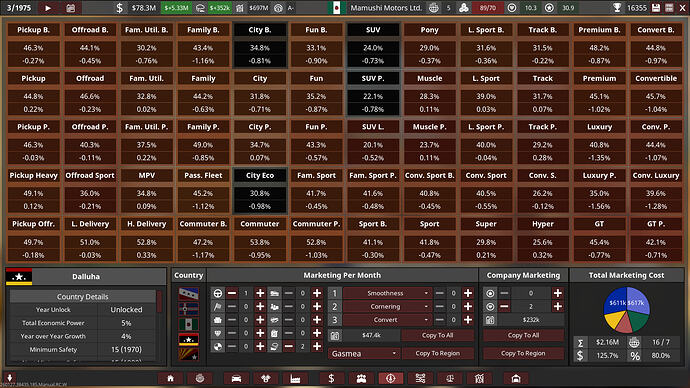Image resolution: width=690 pixels, height=388 pixels.
Task: Select the second country flag in Country list
Action: coord(188,309)
